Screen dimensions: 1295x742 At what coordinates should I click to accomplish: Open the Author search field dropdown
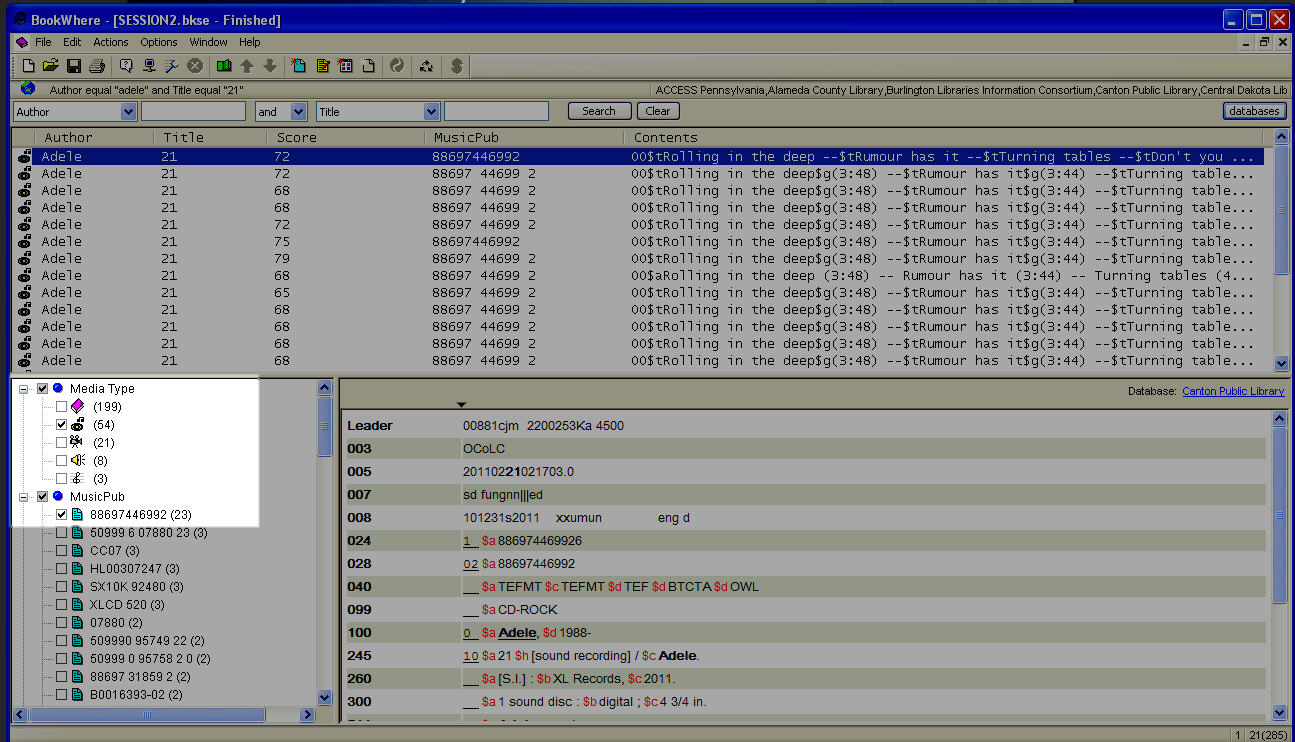(128, 112)
